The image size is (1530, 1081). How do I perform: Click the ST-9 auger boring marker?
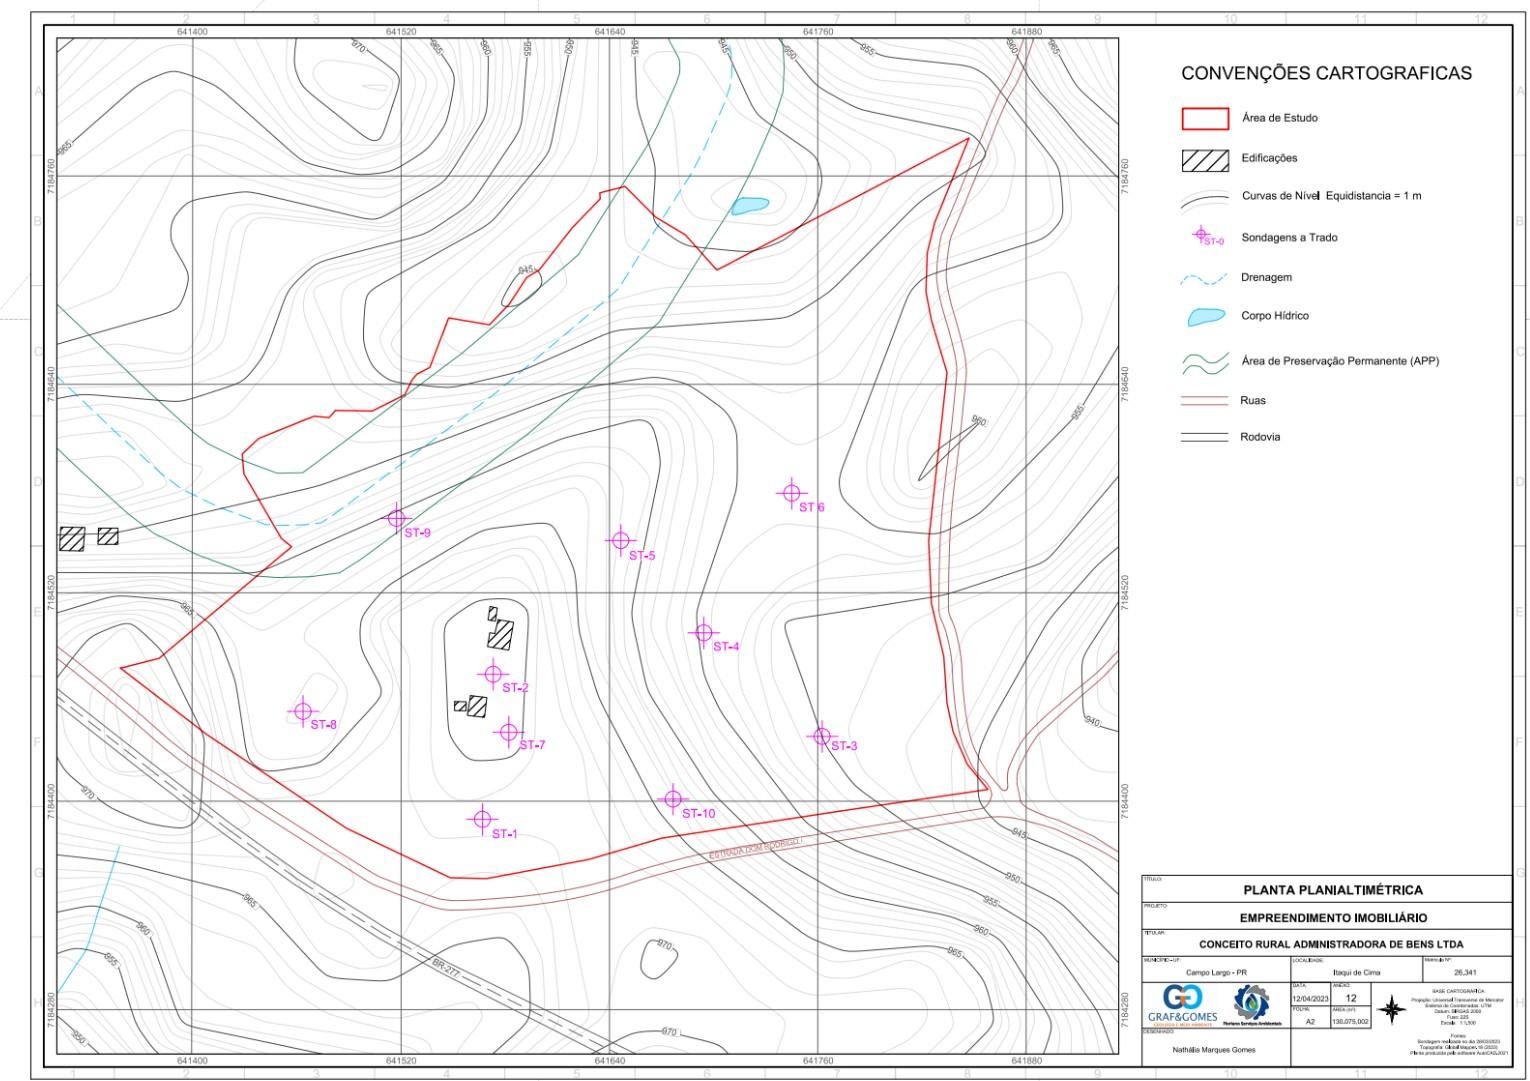point(397,518)
